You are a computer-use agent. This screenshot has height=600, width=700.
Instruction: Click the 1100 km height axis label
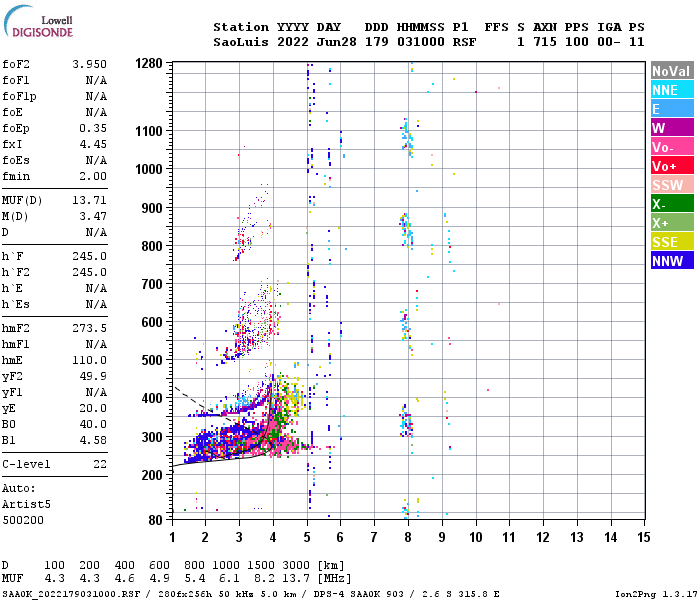click(x=149, y=131)
